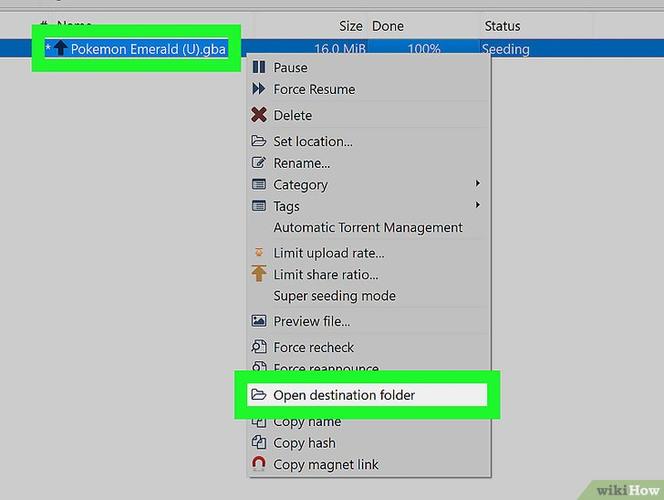Viewport: 664px width, 500px height.
Task: Select Copy name entry
Action: (x=368, y=422)
